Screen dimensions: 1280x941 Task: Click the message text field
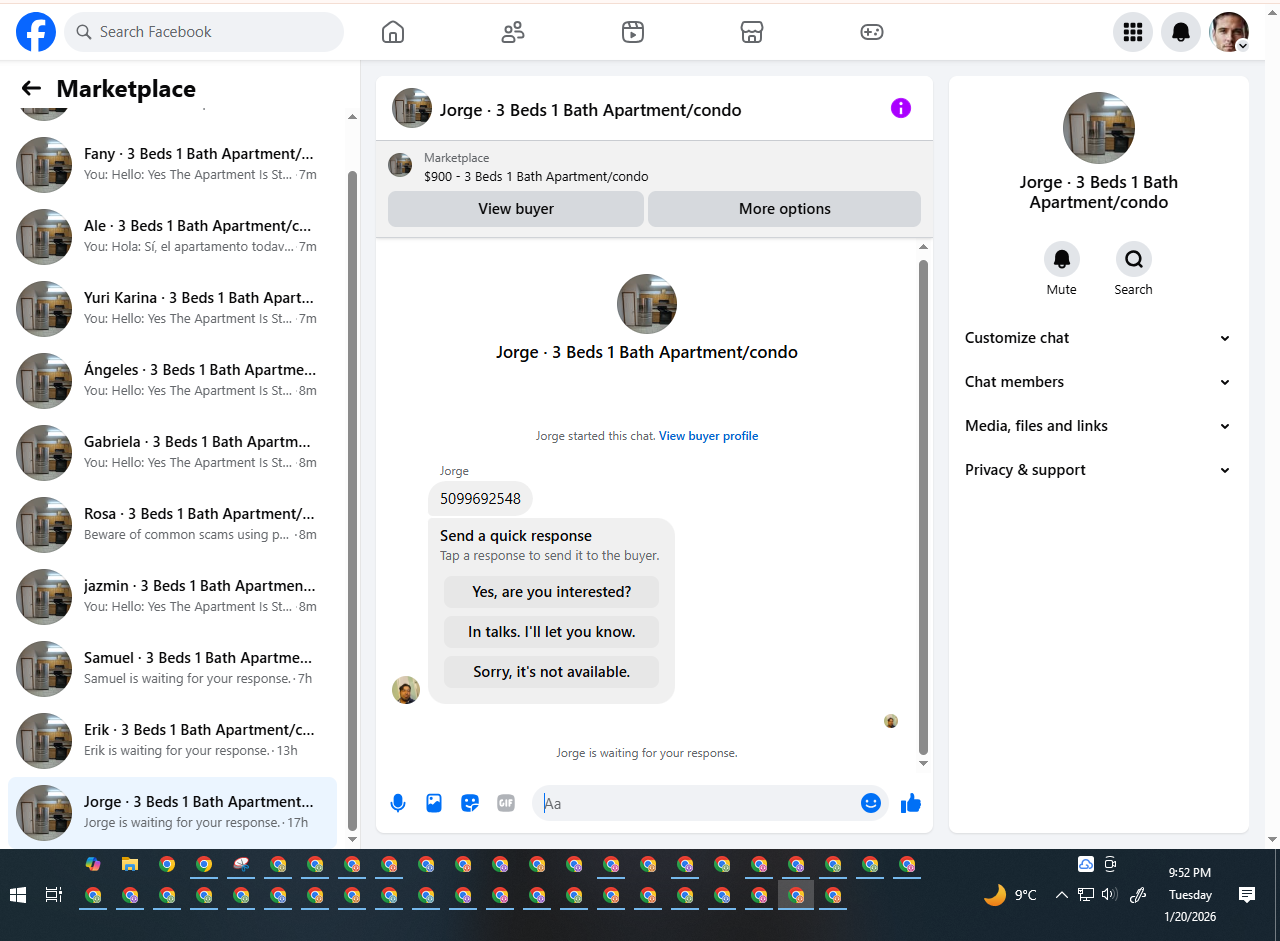tap(697, 803)
